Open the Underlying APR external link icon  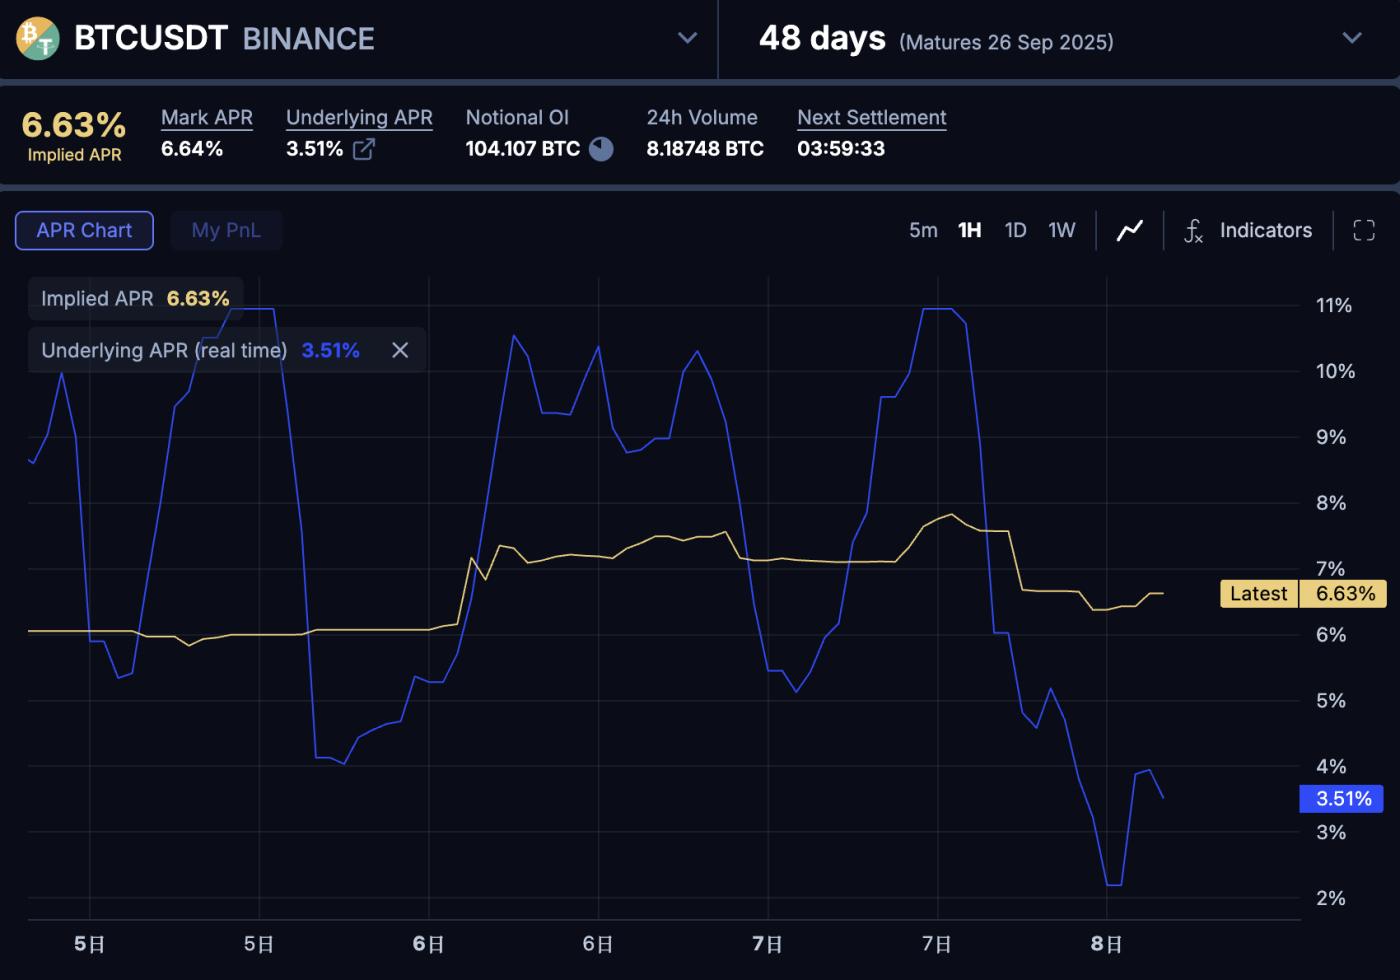point(364,149)
